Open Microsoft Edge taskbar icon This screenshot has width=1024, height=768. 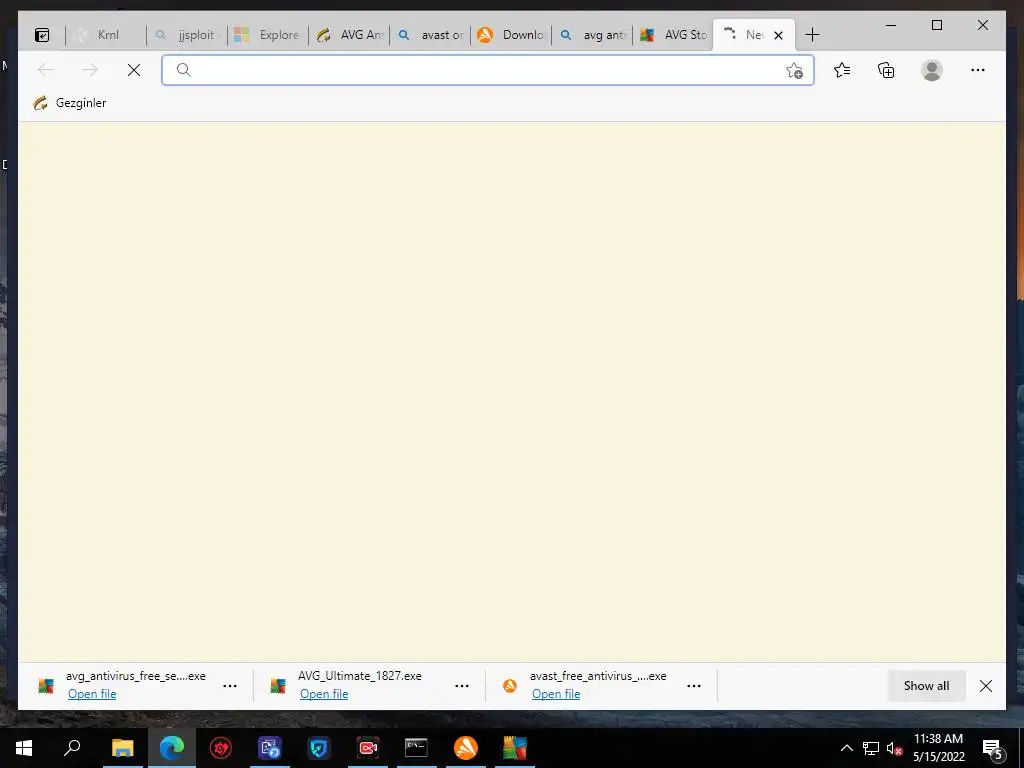tap(172, 748)
